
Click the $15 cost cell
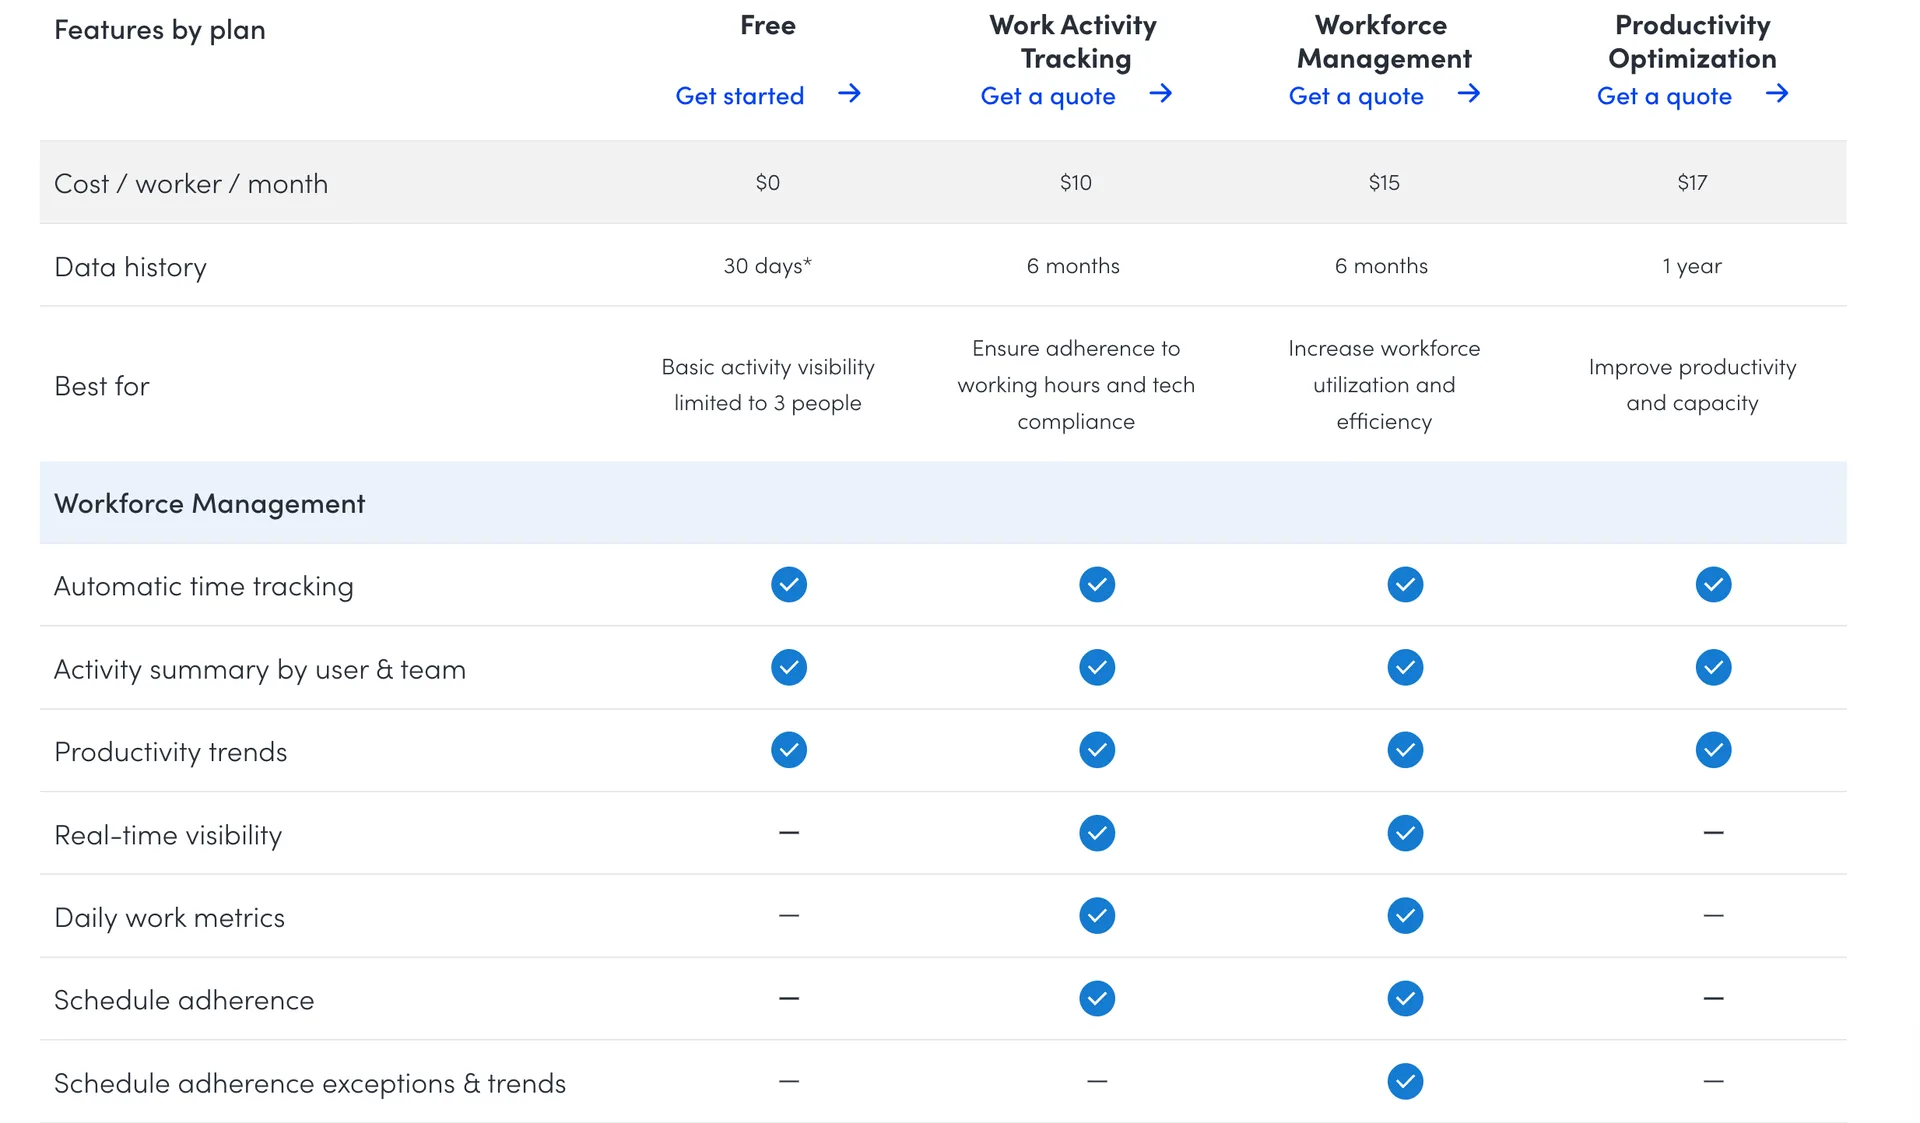[x=1384, y=182]
